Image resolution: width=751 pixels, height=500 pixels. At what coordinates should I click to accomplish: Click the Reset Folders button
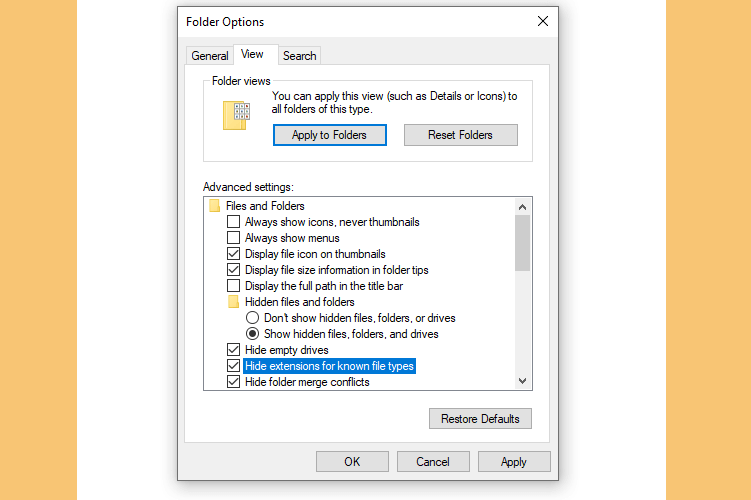point(460,135)
